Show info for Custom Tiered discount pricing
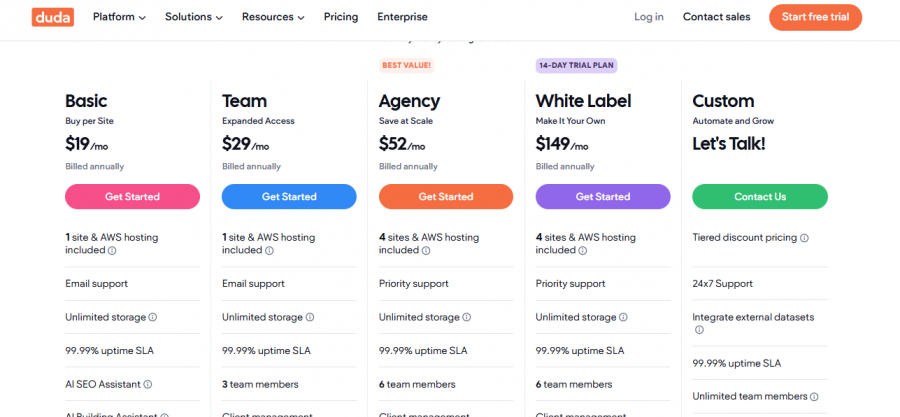This screenshot has width=900, height=417. 804,238
